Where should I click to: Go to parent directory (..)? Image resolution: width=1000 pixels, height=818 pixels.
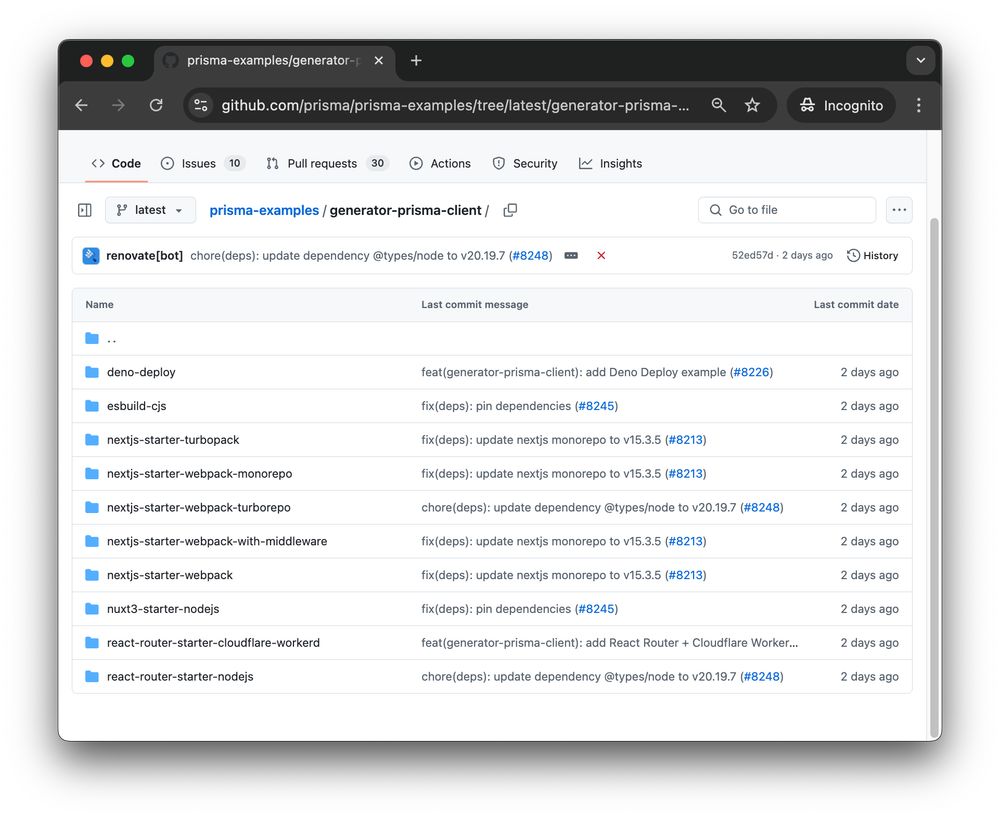pyautogui.click(x=112, y=339)
